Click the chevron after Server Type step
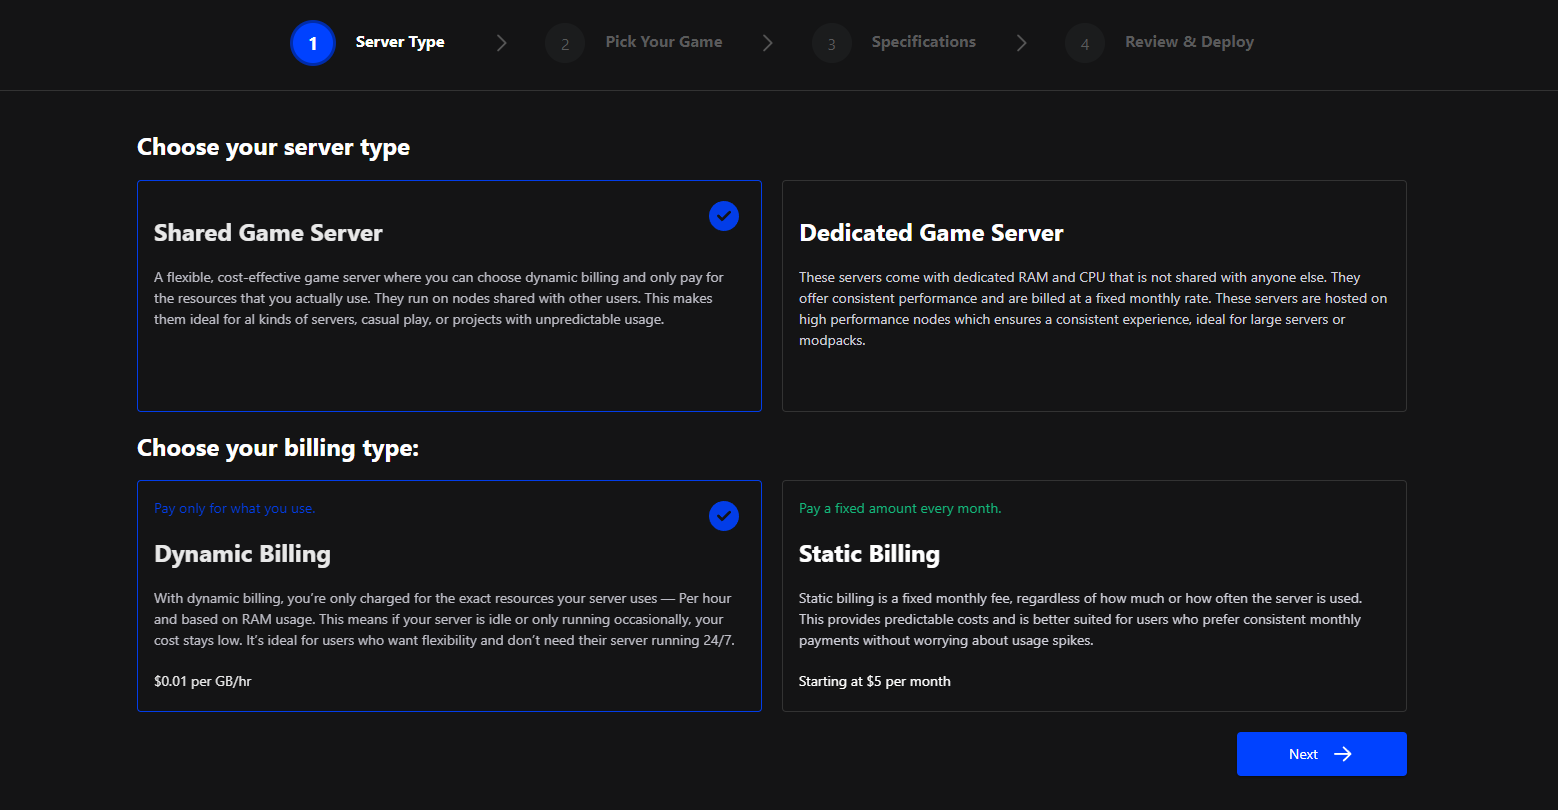The image size is (1558, 810). 502,43
